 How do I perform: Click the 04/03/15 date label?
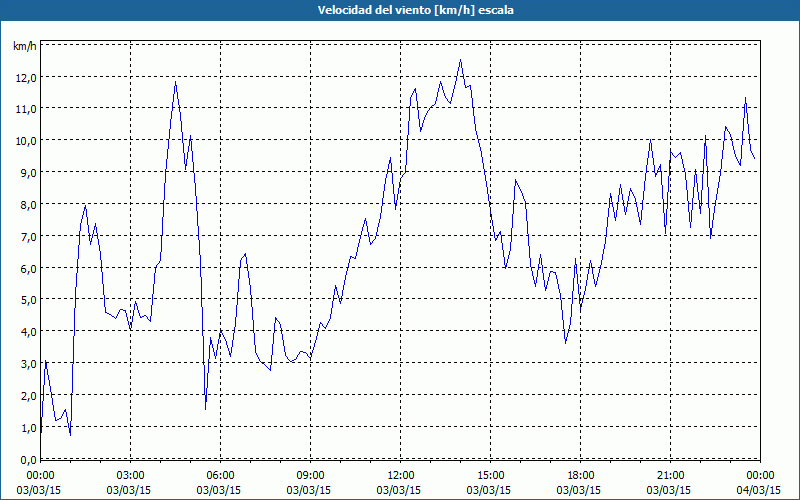pyautogui.click(x=759, y=490)
